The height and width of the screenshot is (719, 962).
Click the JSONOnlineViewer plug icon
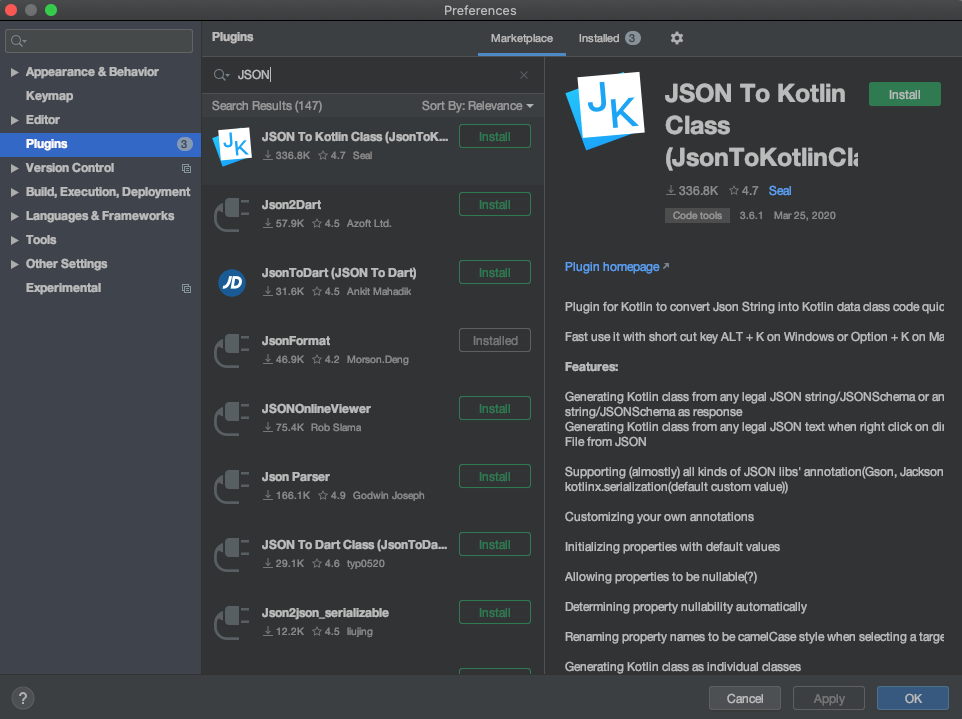232,418
